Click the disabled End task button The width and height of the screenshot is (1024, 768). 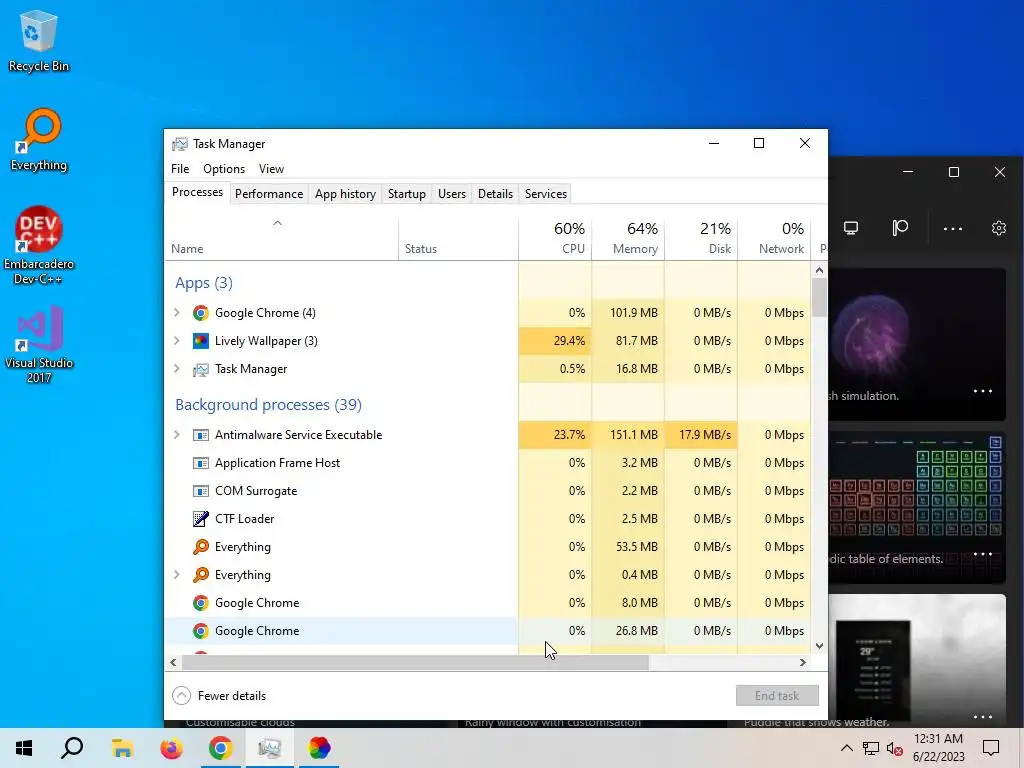tap(777, 696)
